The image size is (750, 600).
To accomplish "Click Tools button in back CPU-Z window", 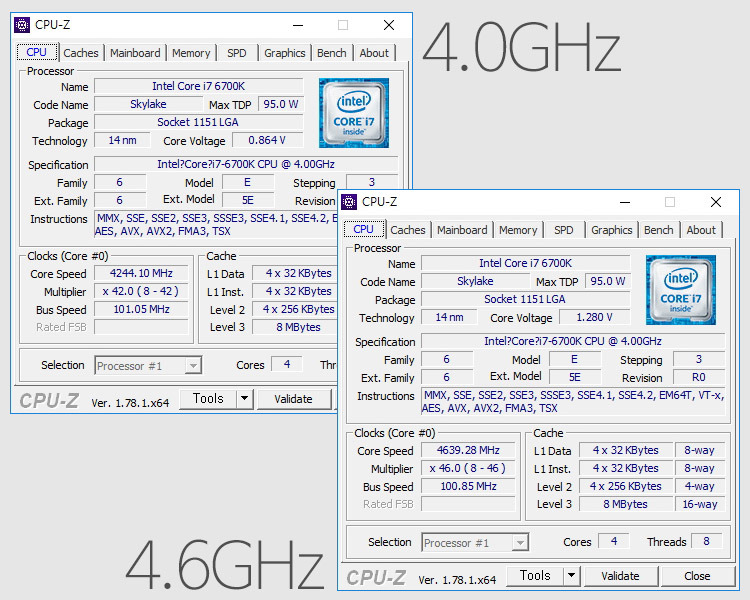I will [x=208, y=399].
